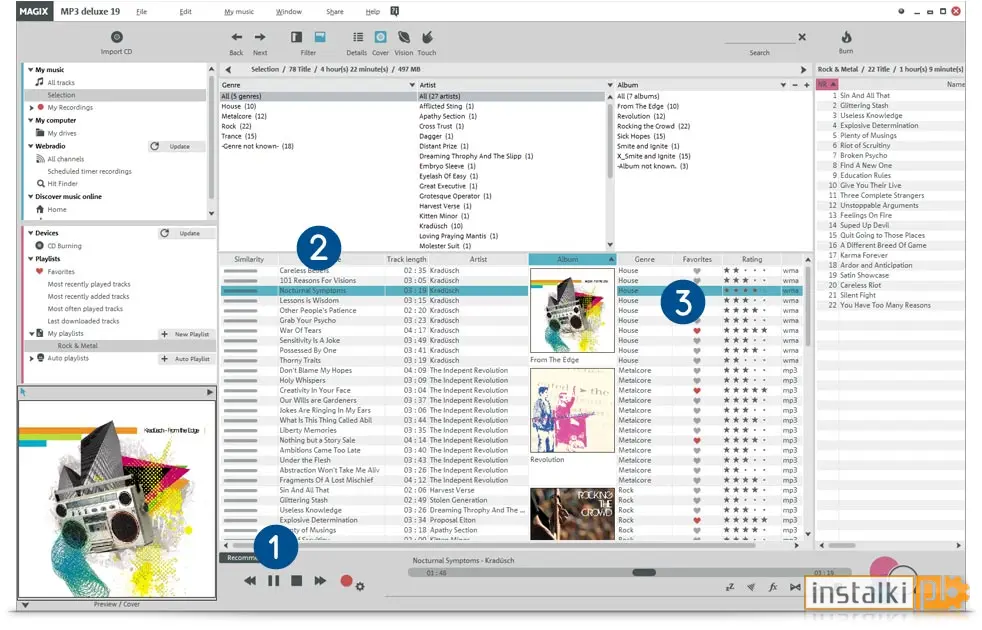Activate Touch mode

(427, 38)
